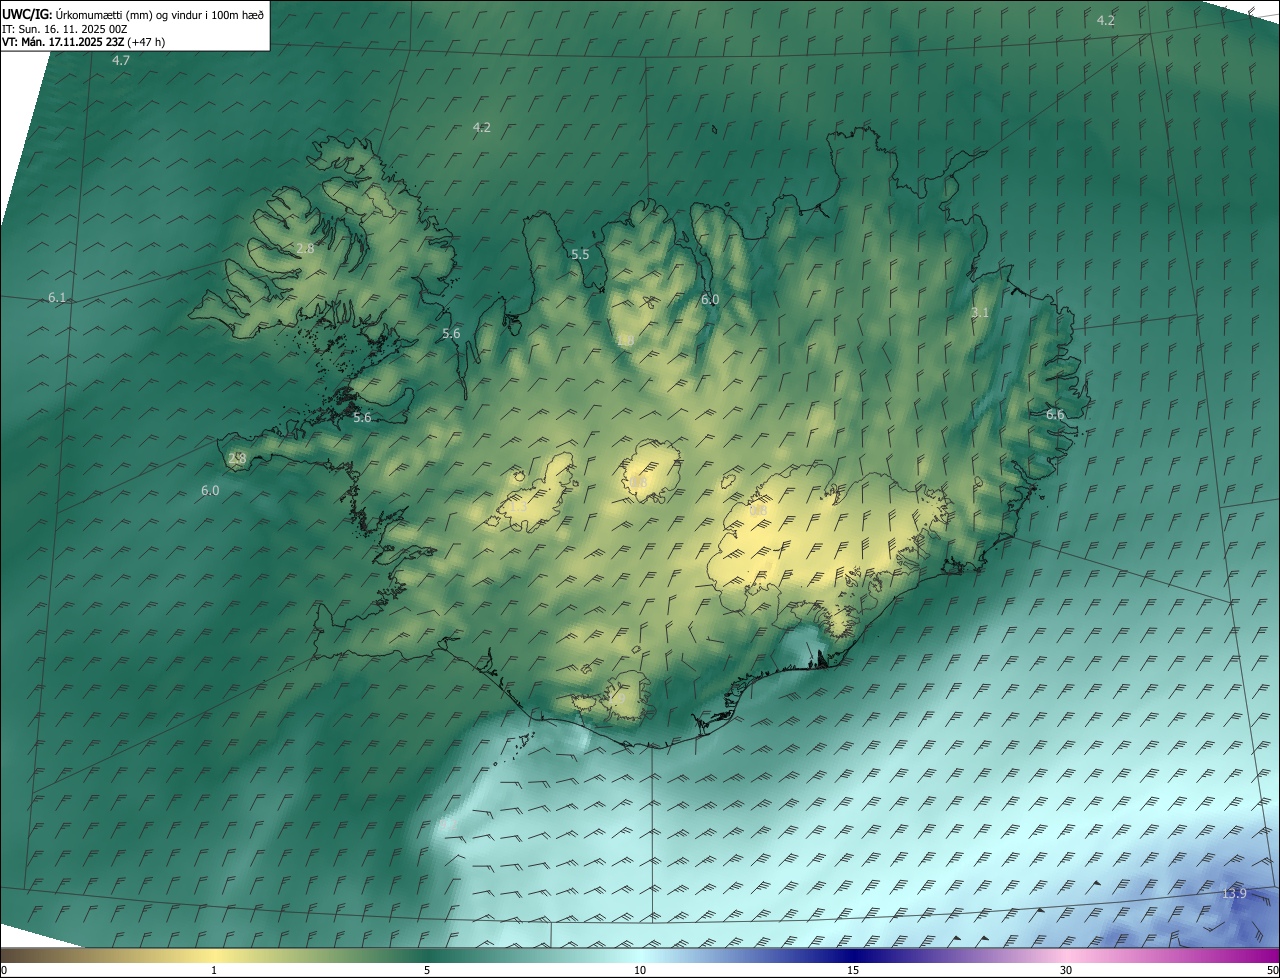Image resolution: width=1280 pixels, height=978 pixels.
Task: Click the 3.1 value in eastern Iceland
Action: pos(980,313)
